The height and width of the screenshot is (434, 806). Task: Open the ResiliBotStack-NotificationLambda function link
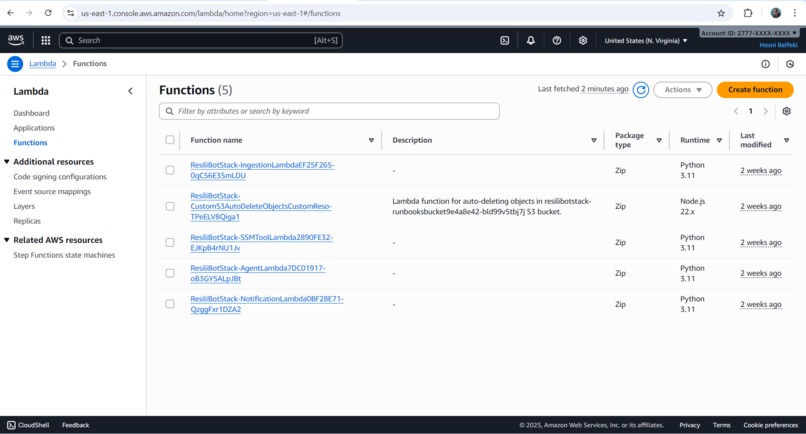267,304
